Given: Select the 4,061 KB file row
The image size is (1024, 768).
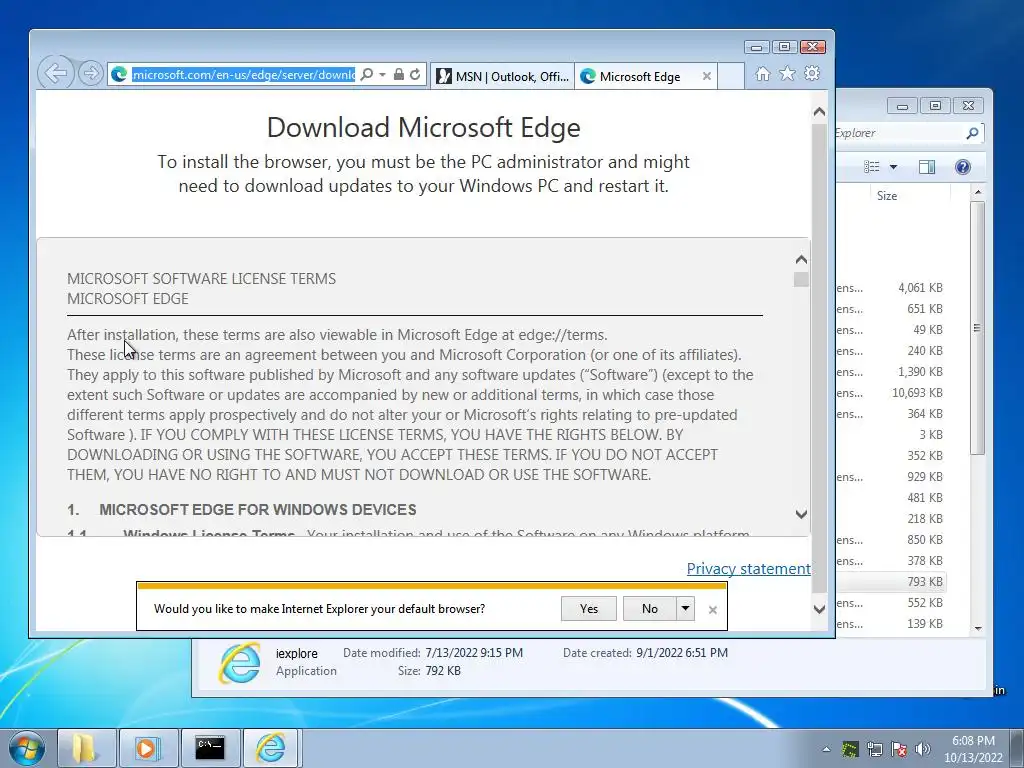Looking at the screenshot, I should pyautogui.click(x=891, y=287).
